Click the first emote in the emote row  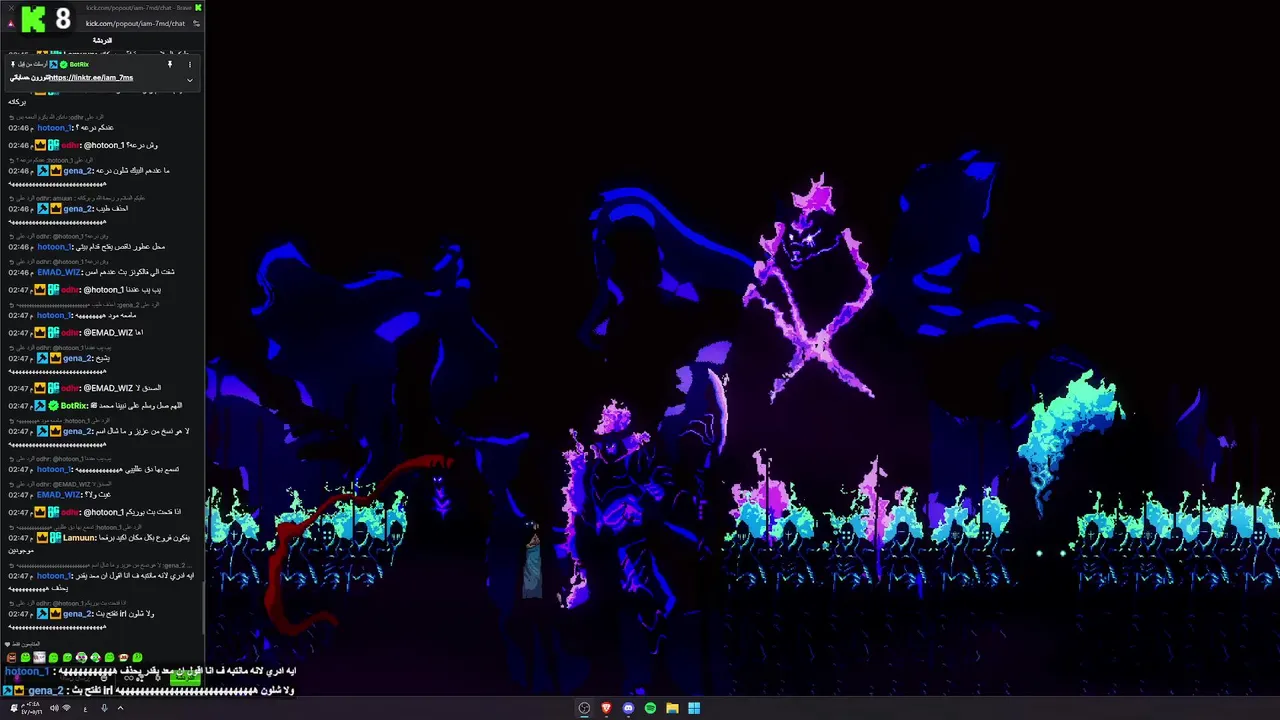point(11,657)
